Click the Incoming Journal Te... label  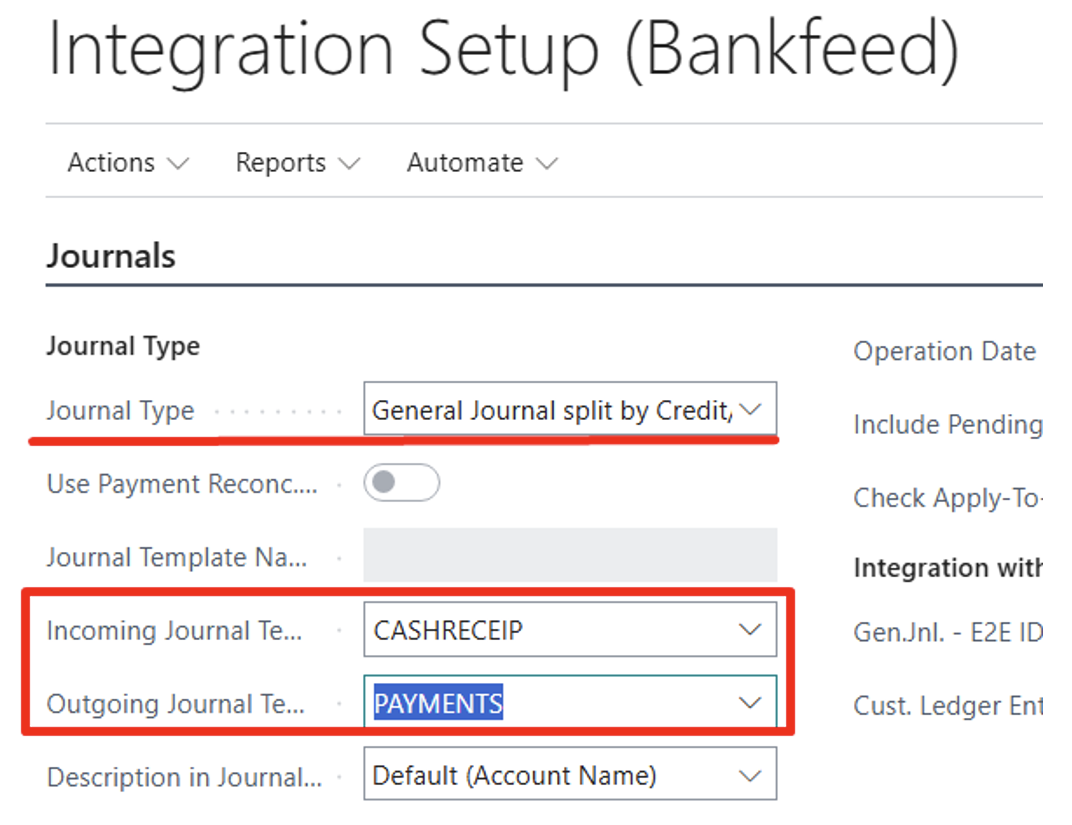tap(174, 630)
